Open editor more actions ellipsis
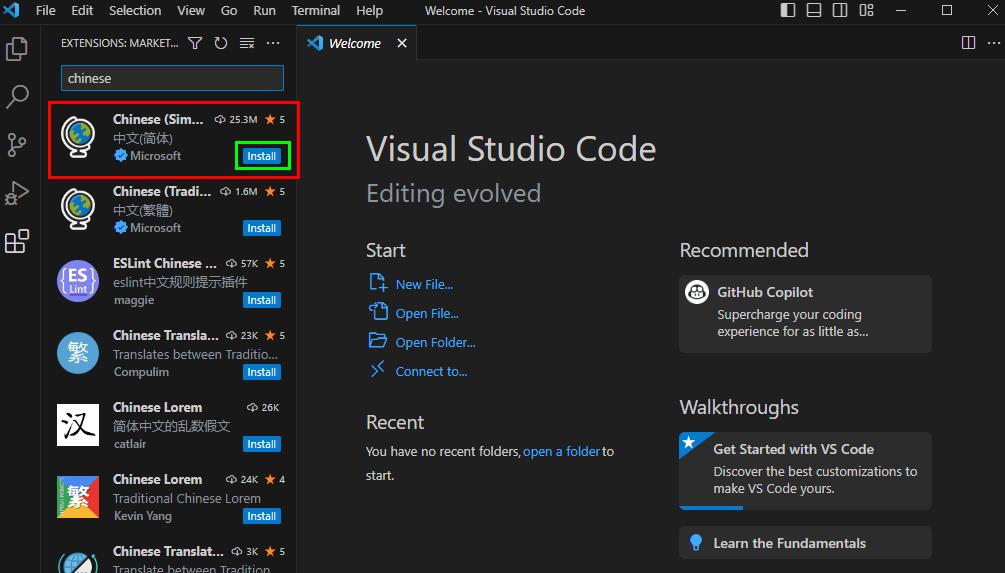Screen dimensions: 1005x573 point(993,42)
